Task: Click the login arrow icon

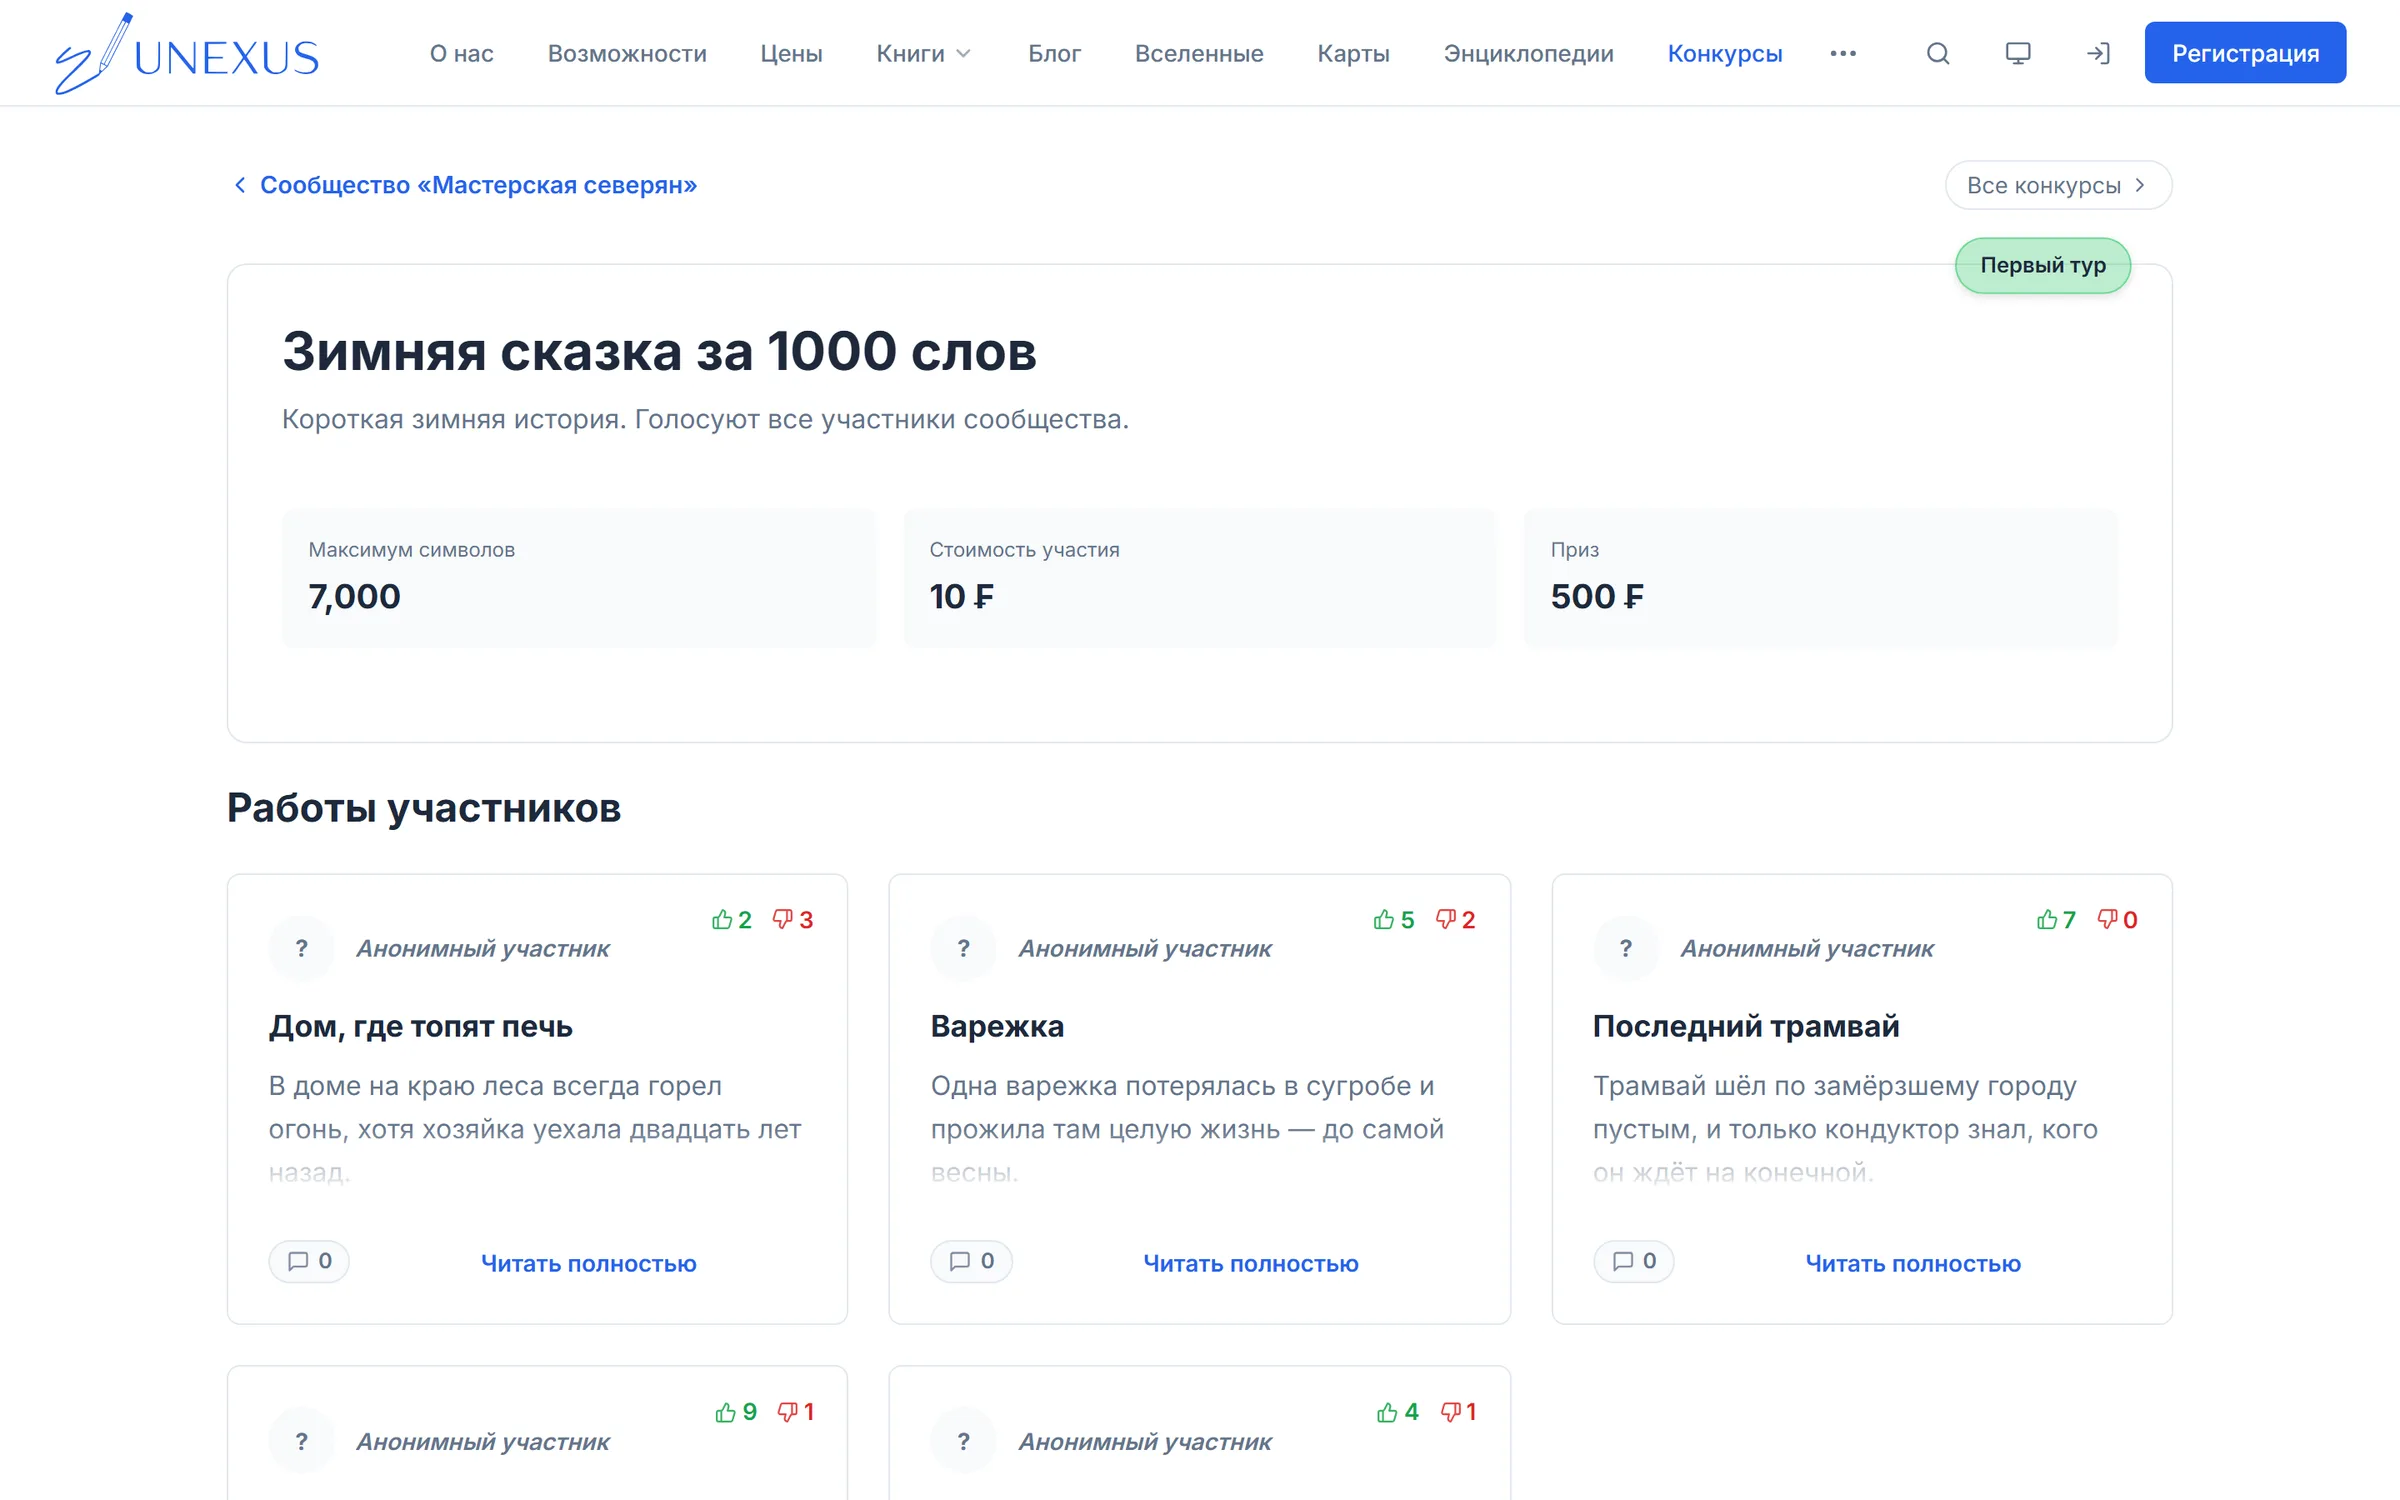Action: point(2098,53)
